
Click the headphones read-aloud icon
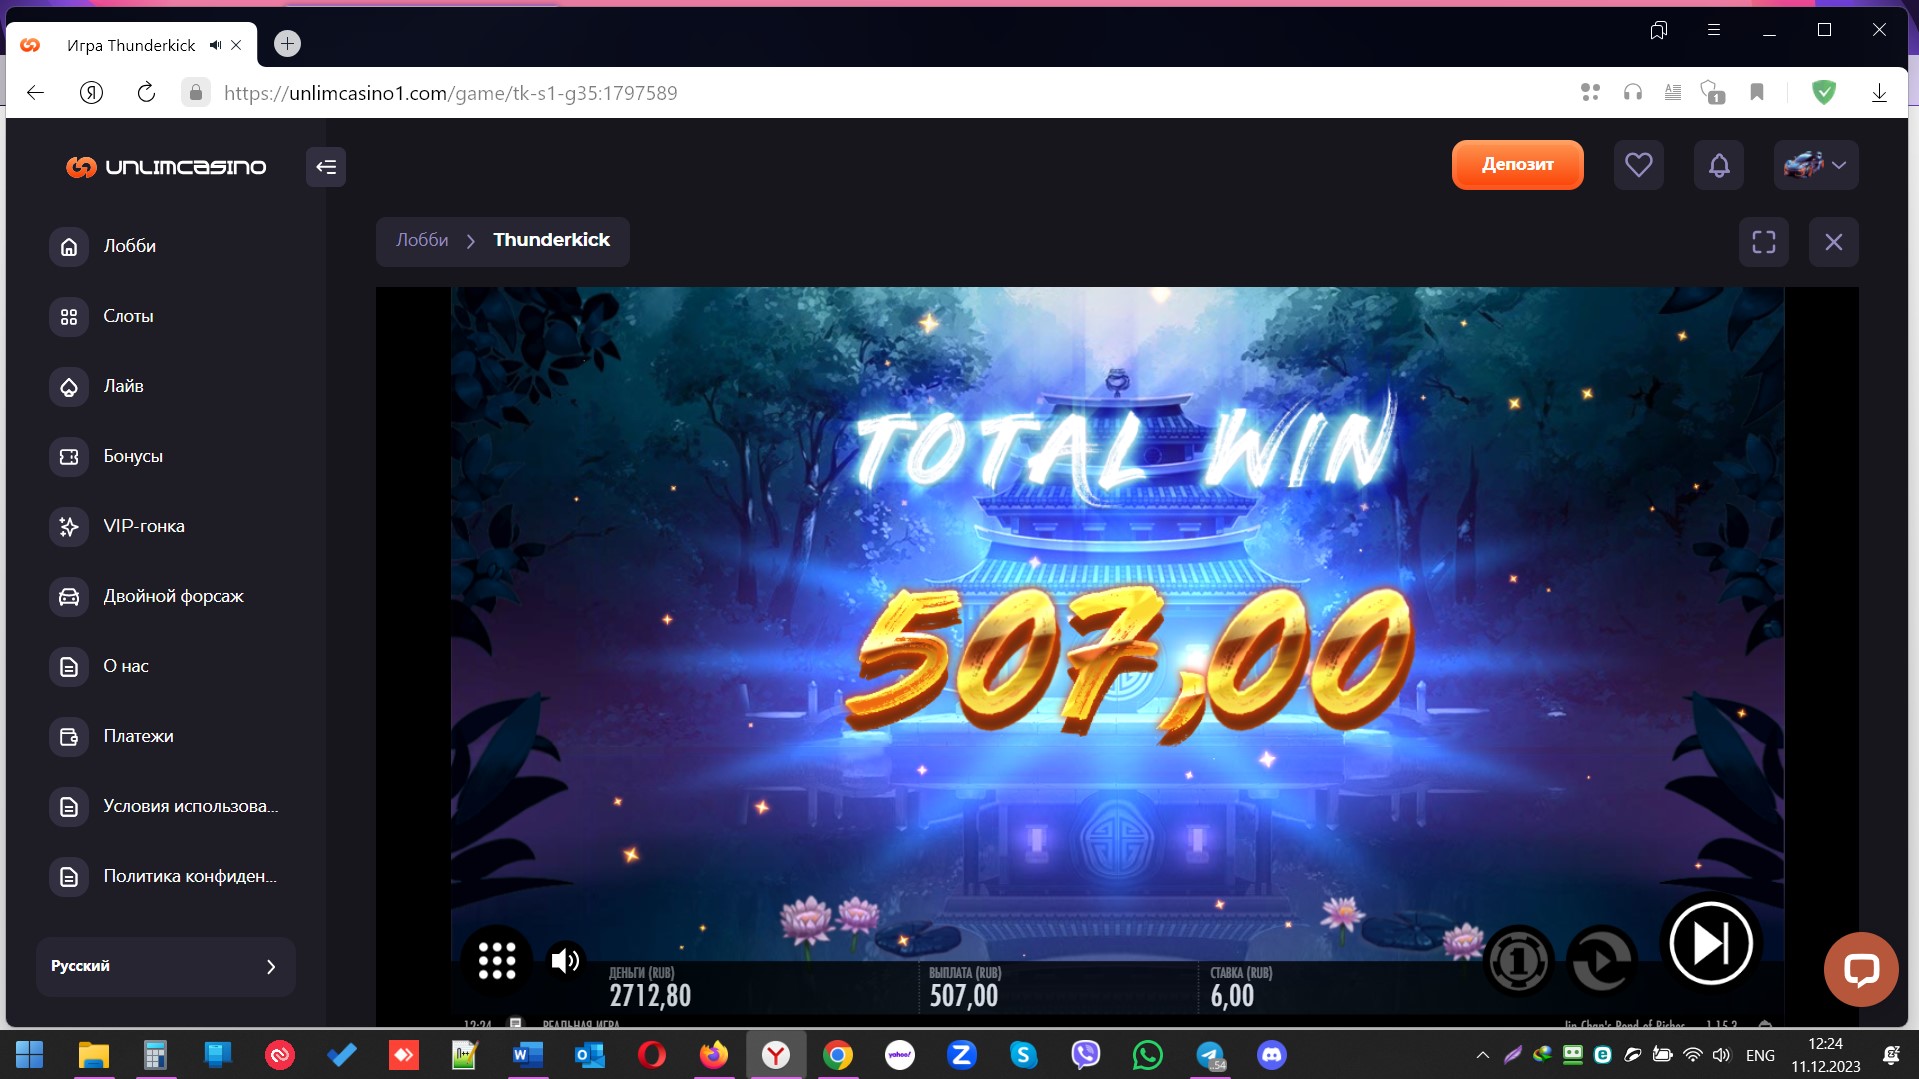click(x=1633, y=93)
